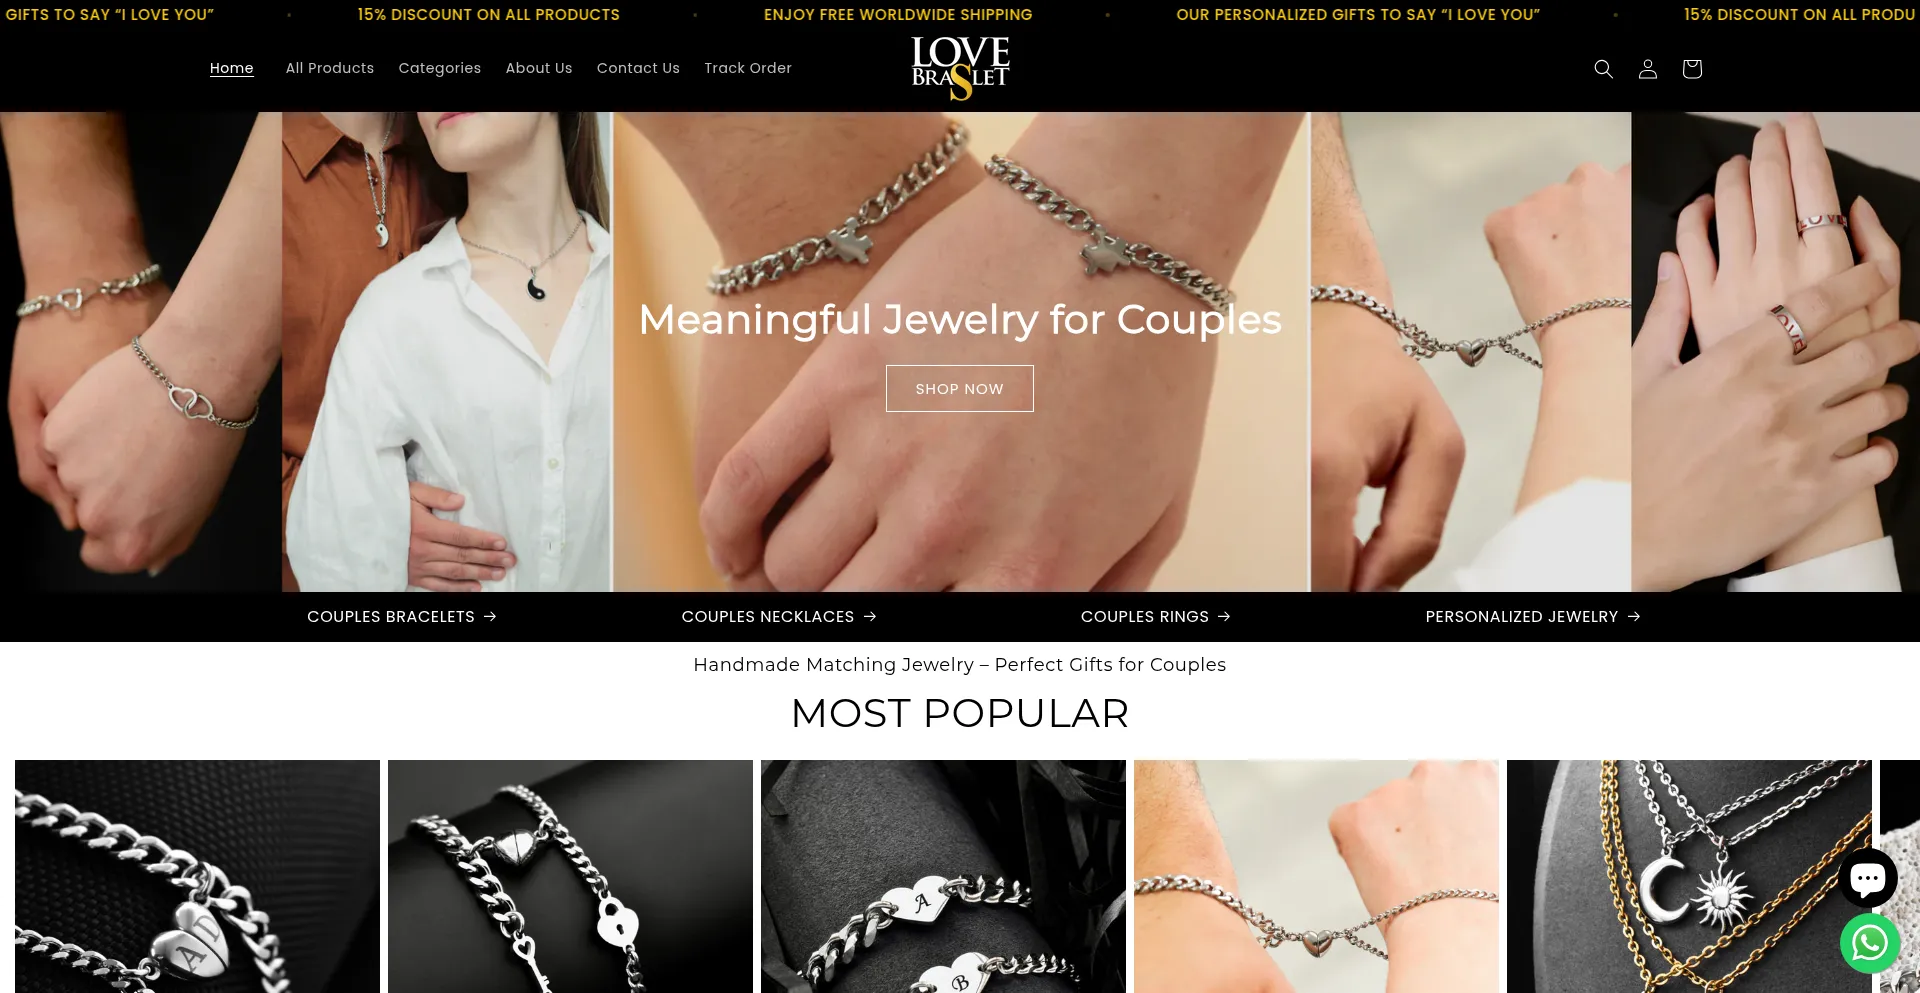This screenshot has width=1920, height=993.
Task: Open the Couples Necklaces collection link
Action: point(779,617)
